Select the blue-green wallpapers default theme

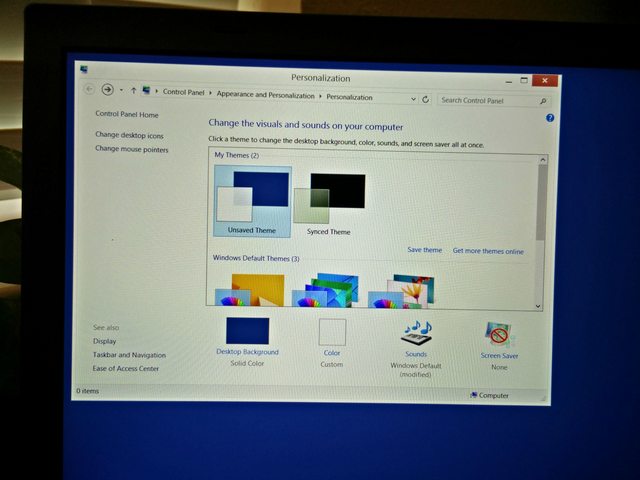click(x=325, y=290)
